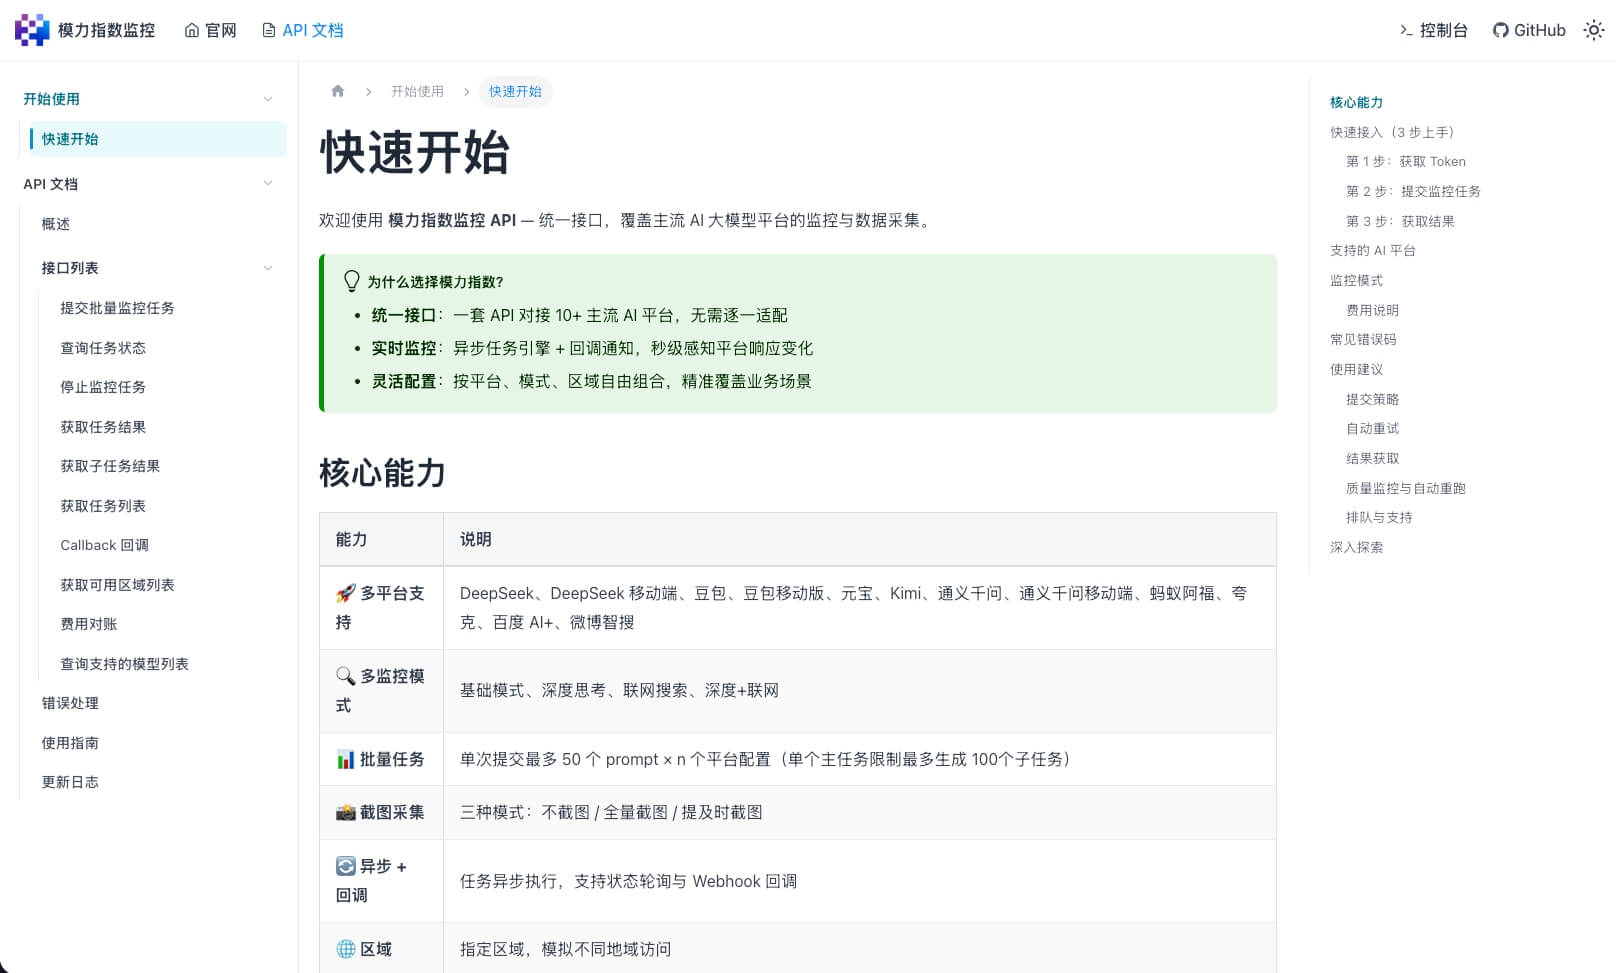Click the 开始使用 breadcrumb
This screenshot has height=973, width=1616.
click(x=417, y=91)
